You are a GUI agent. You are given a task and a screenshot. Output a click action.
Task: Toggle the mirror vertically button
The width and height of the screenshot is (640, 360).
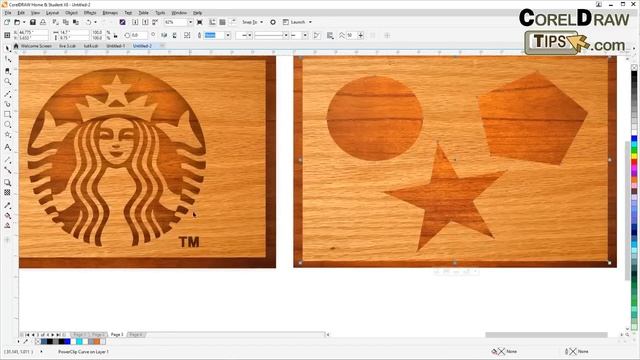point(174,36)
